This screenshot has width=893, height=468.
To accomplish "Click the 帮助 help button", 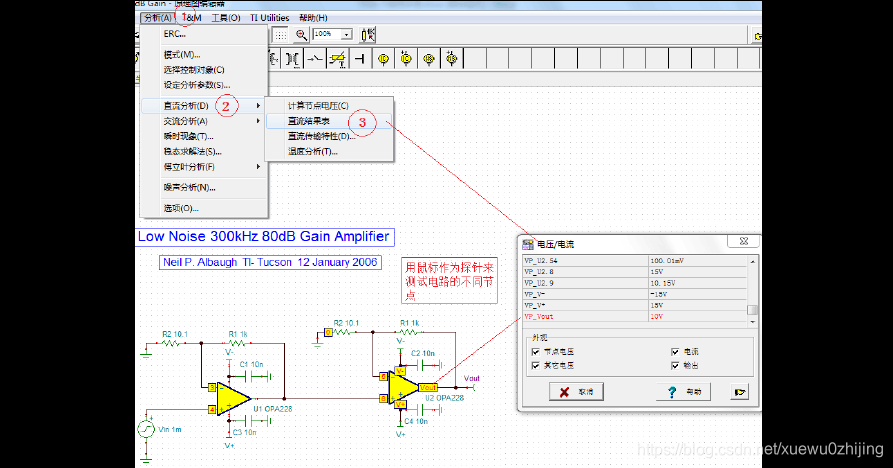I will (683, 392).
